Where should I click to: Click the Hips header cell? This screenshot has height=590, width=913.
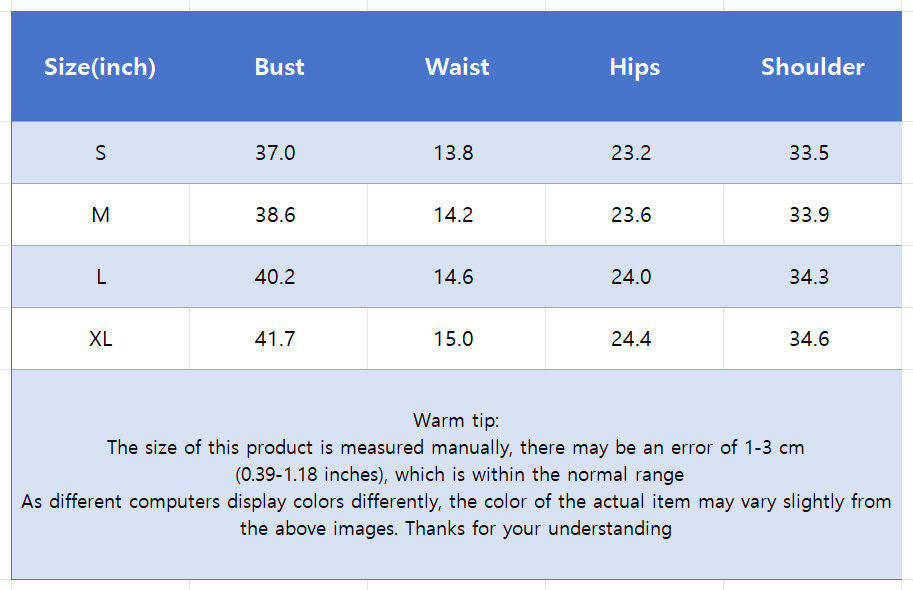[x=634, y=67]
